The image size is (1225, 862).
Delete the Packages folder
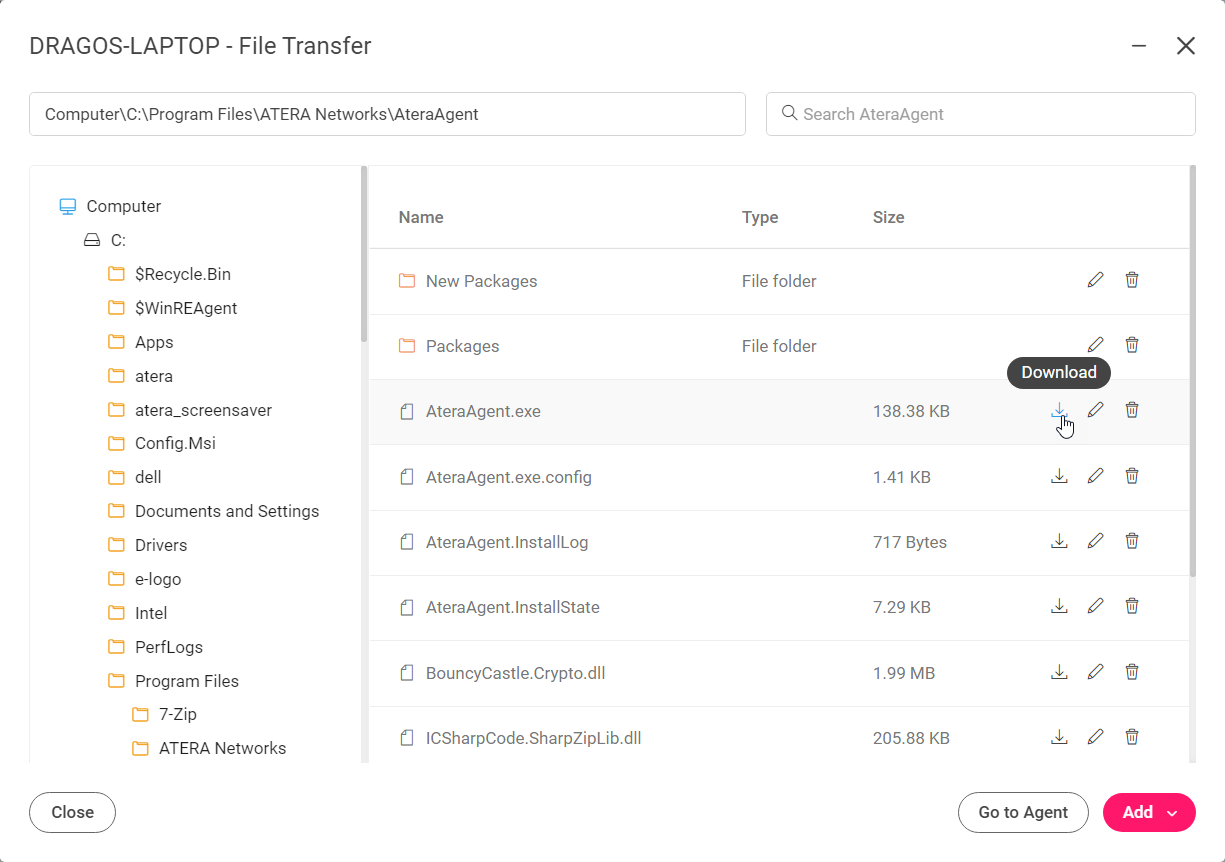click(1132, 345)
